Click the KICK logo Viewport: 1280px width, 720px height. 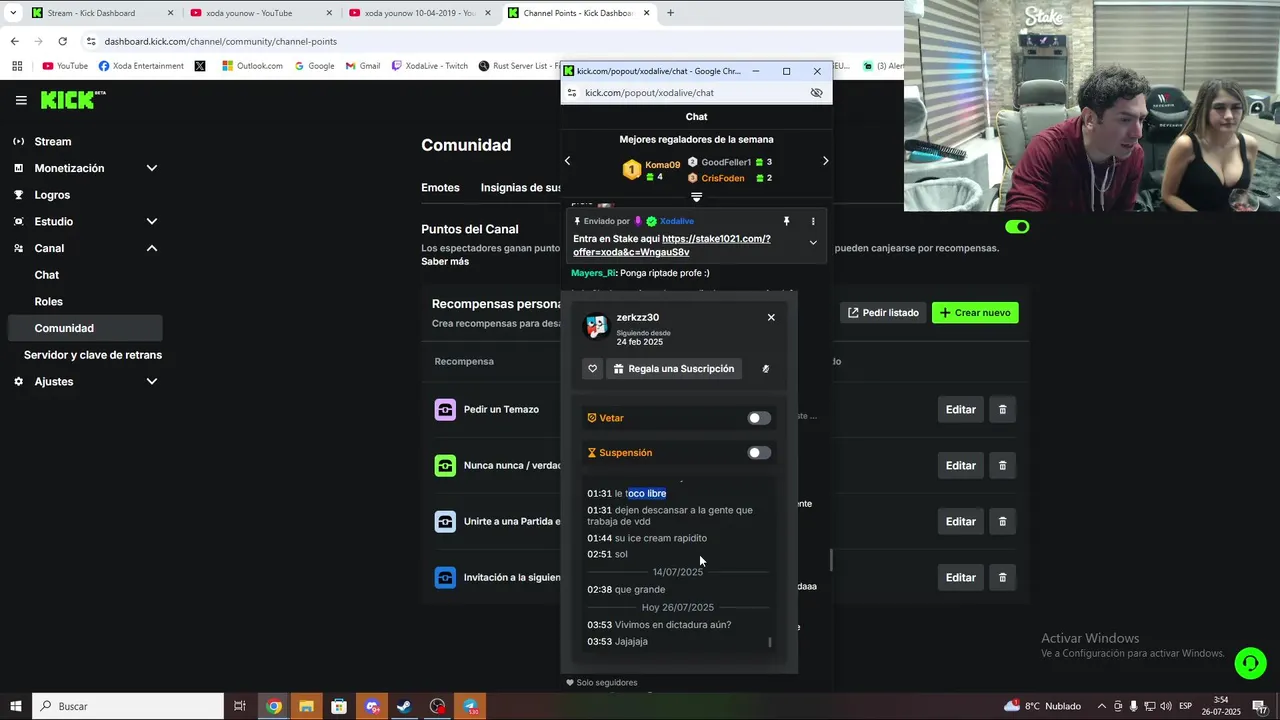[73, 100]
